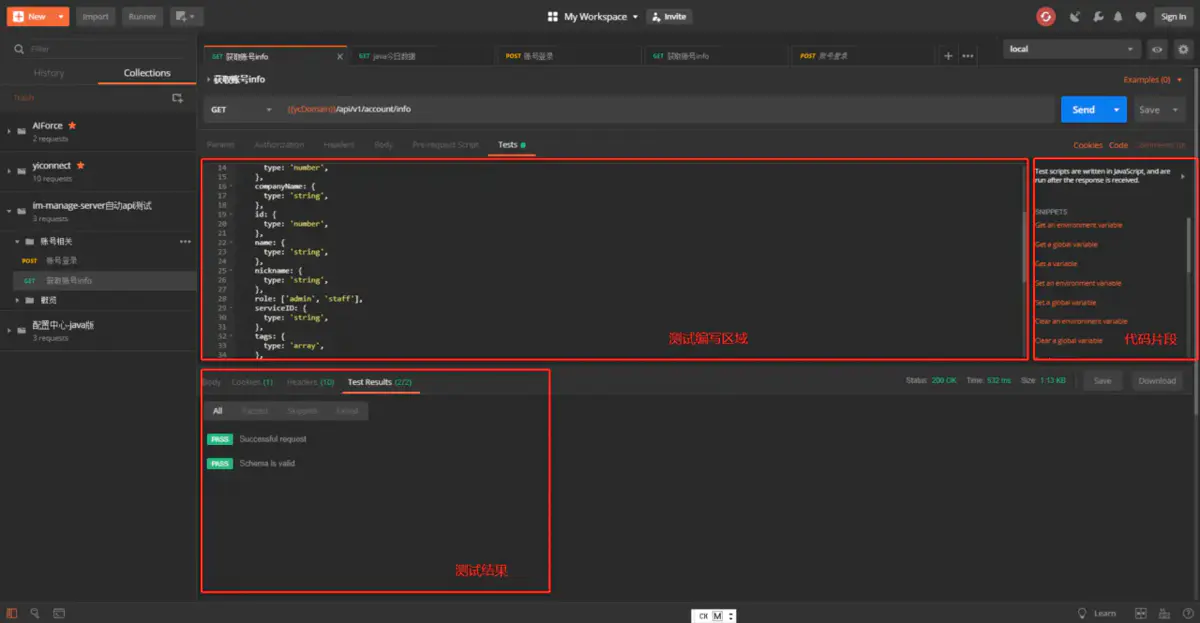
Task: Open the three-dot tab options menu
Action: [968, 56]
